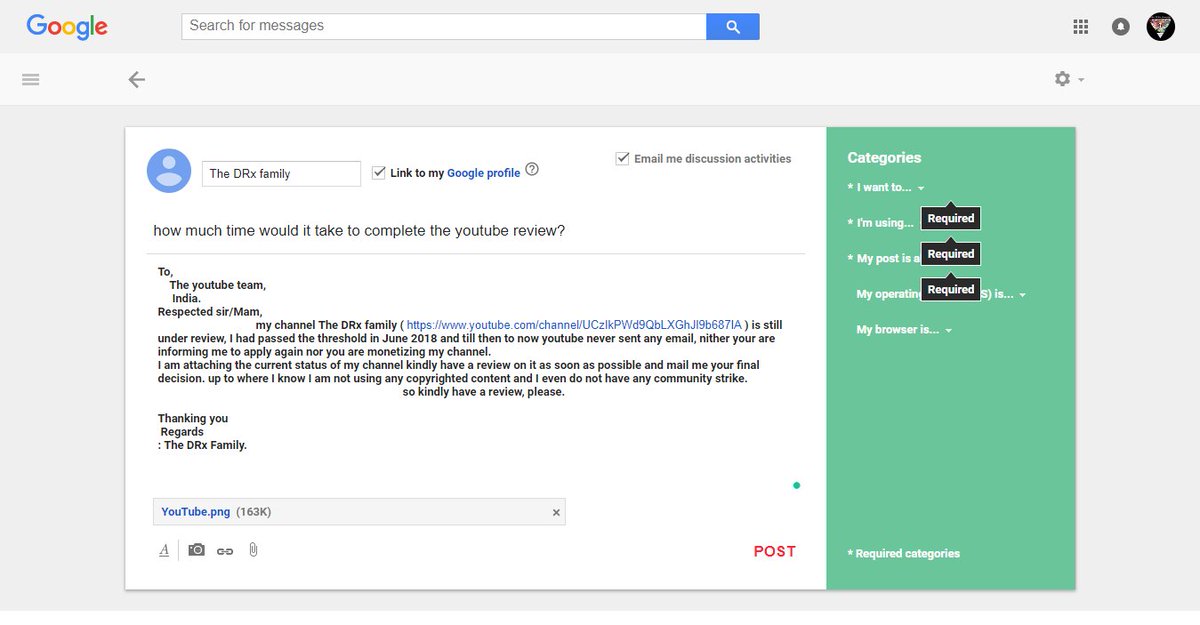Expand the 'My post is a...' dropdown
Screen dimensions: 1200x625
pos(884,259)
